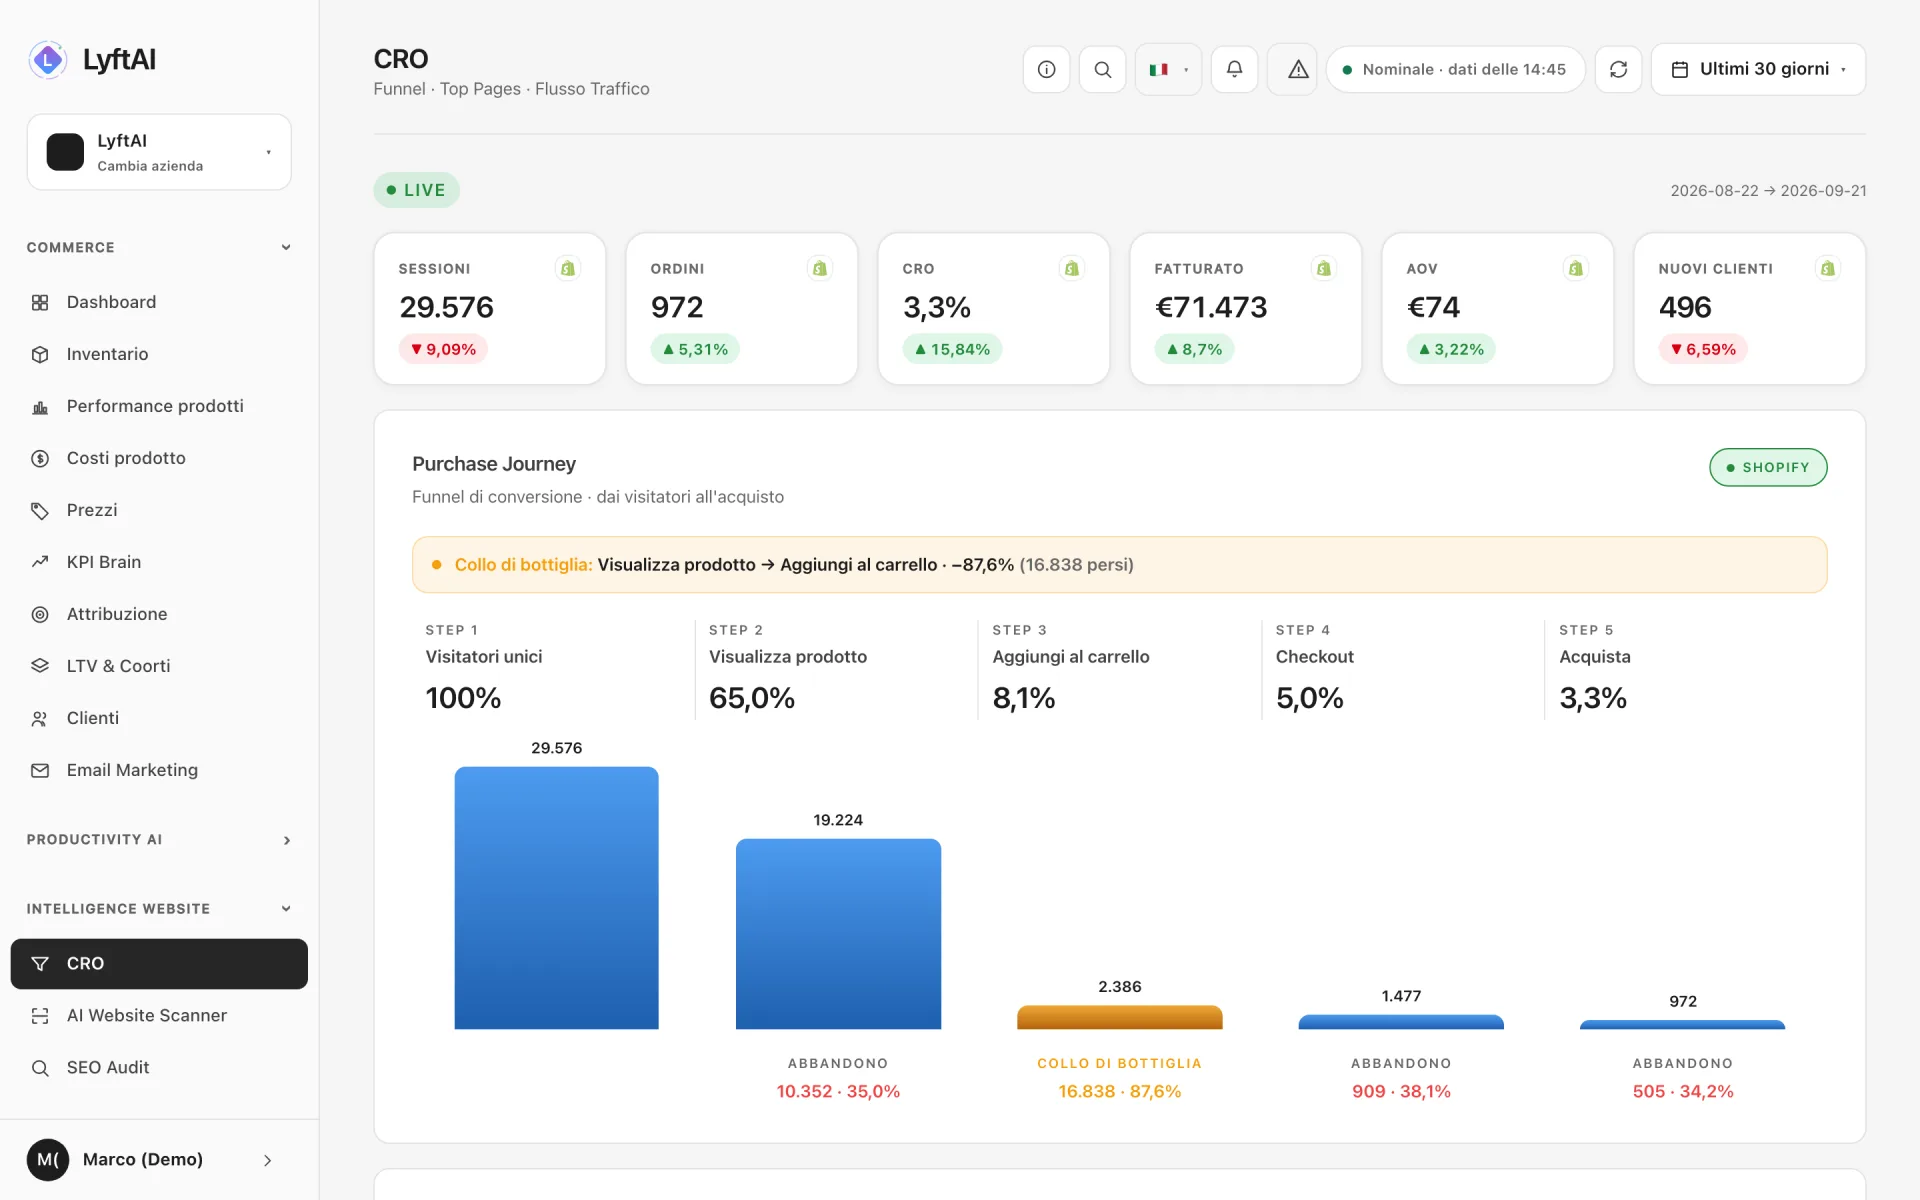This screenshot has width=1920, height=1200.
Task: Open Dashboard from the sidebar
Action: 159,302
